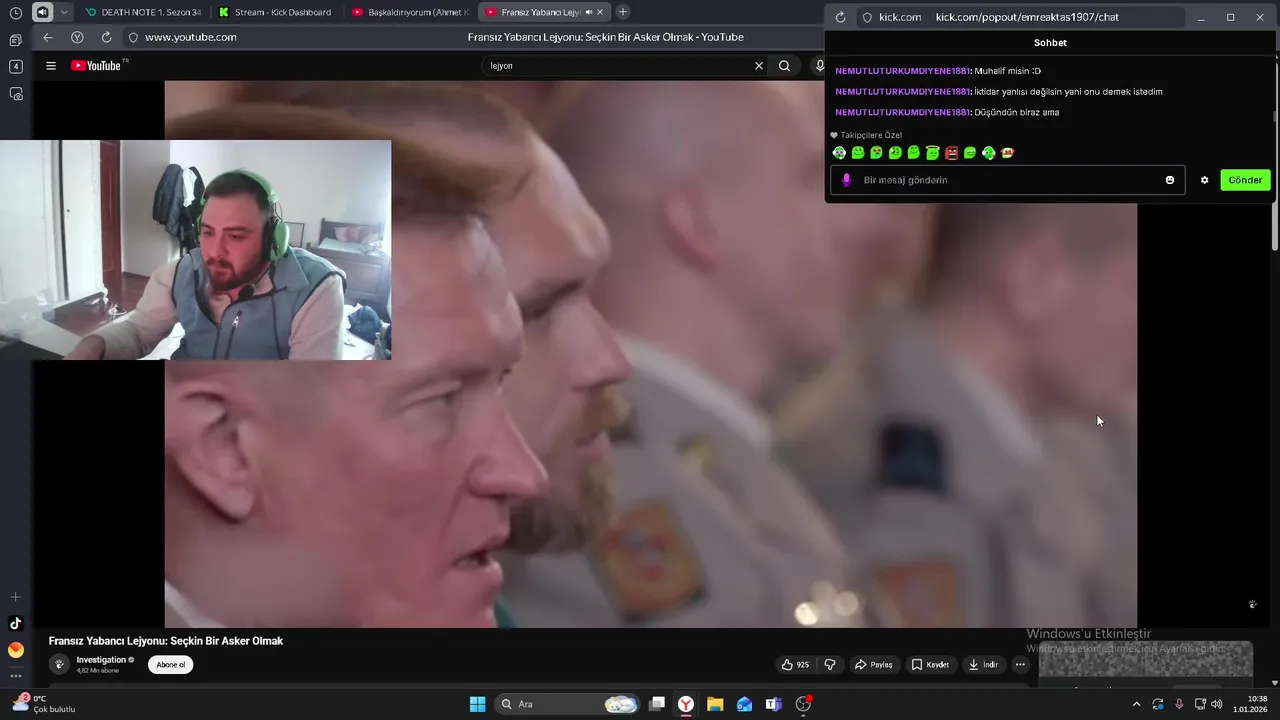Open the orange assistant icon in the sidebar
This screenshot has height=720, width=1280.
click(x=15, y=650)
